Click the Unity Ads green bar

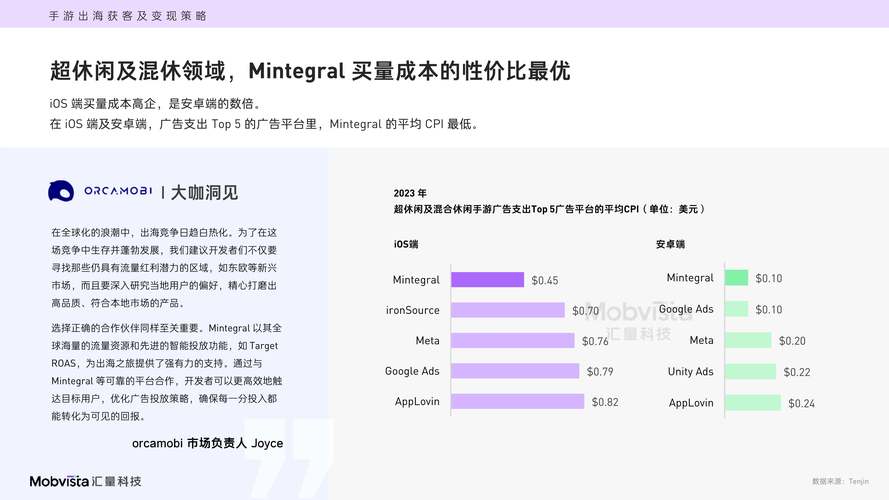pyautogui.click(x=751, y=371)
